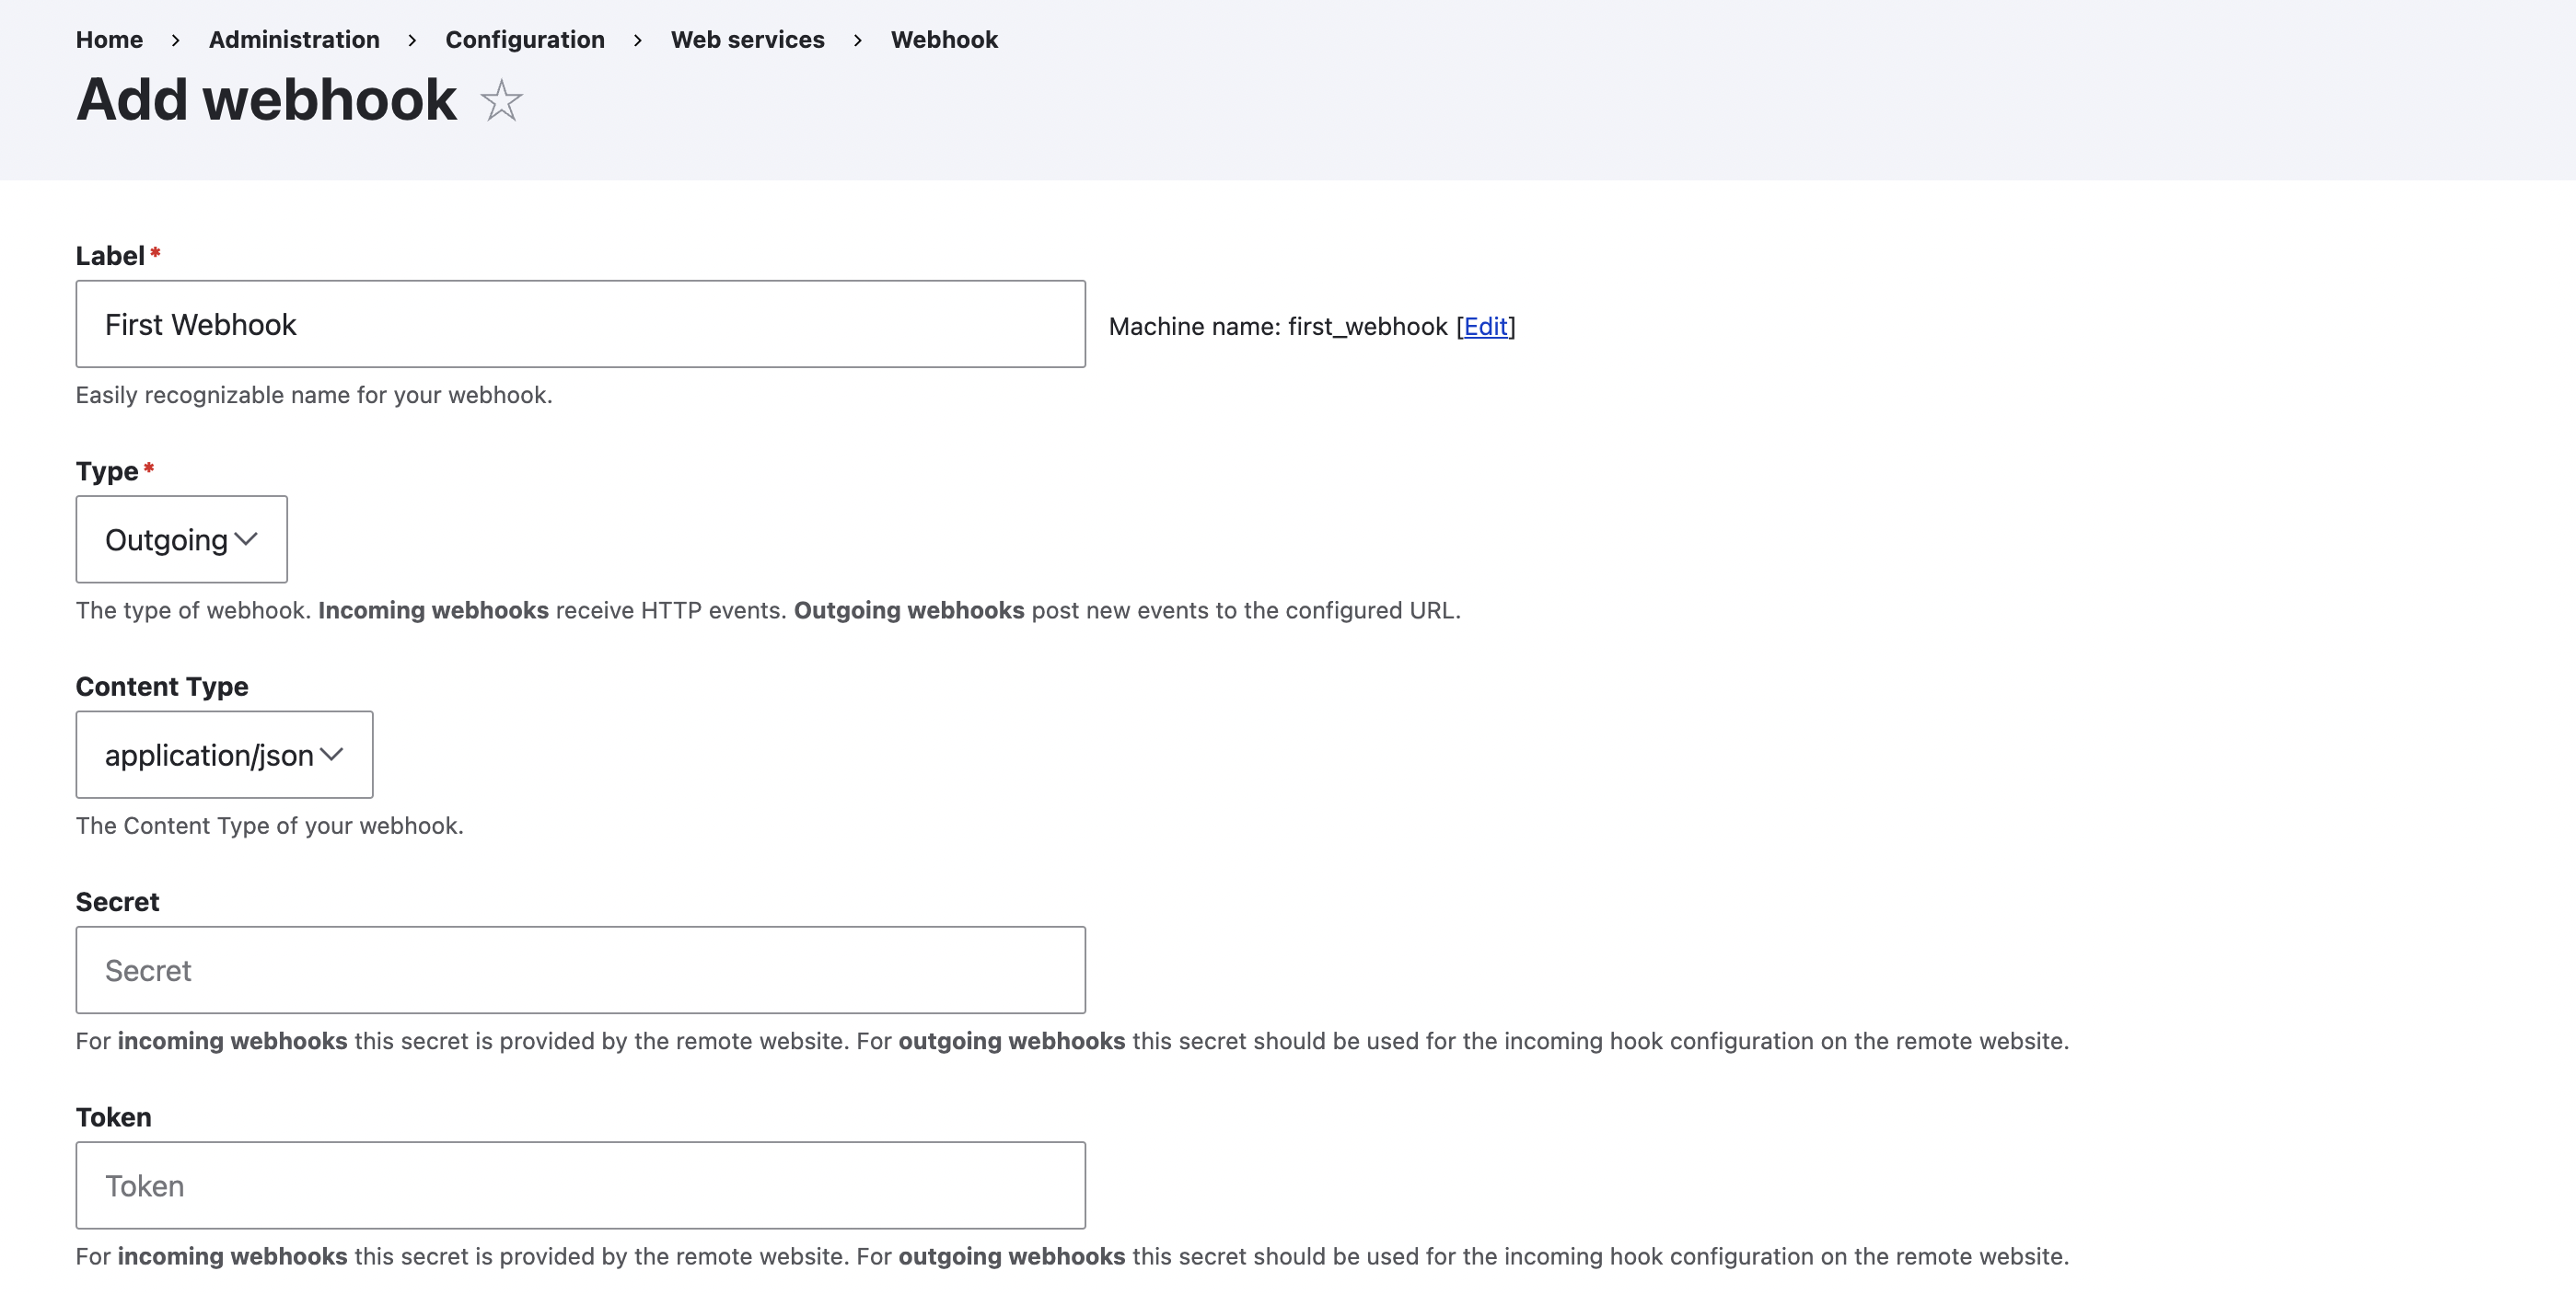Screen dimensions: 2576x1294
Task: Navigate to Configuration breadcrumb
Action: (525, 40)
